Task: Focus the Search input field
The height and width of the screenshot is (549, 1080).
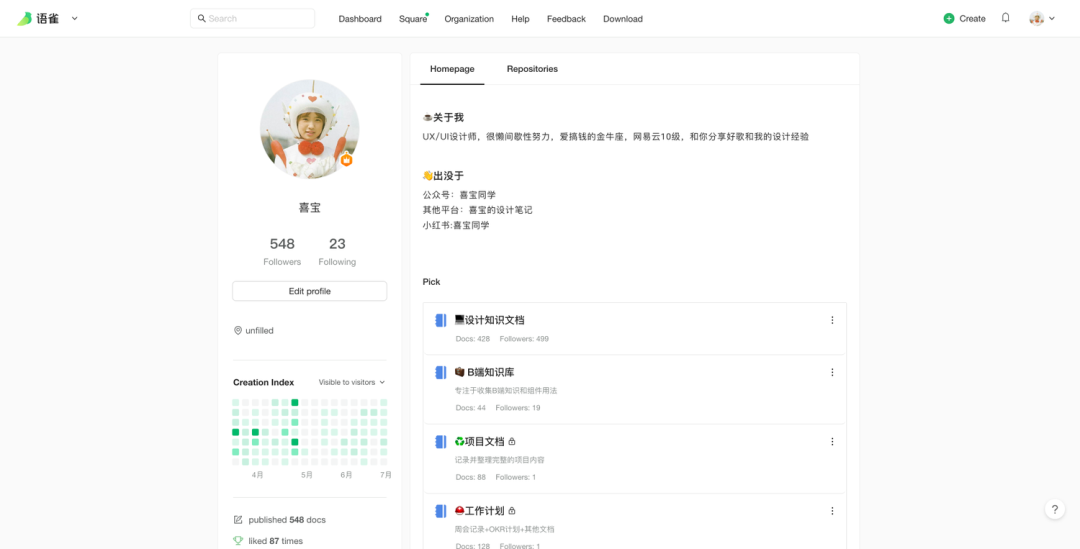Action: [252, 19]
